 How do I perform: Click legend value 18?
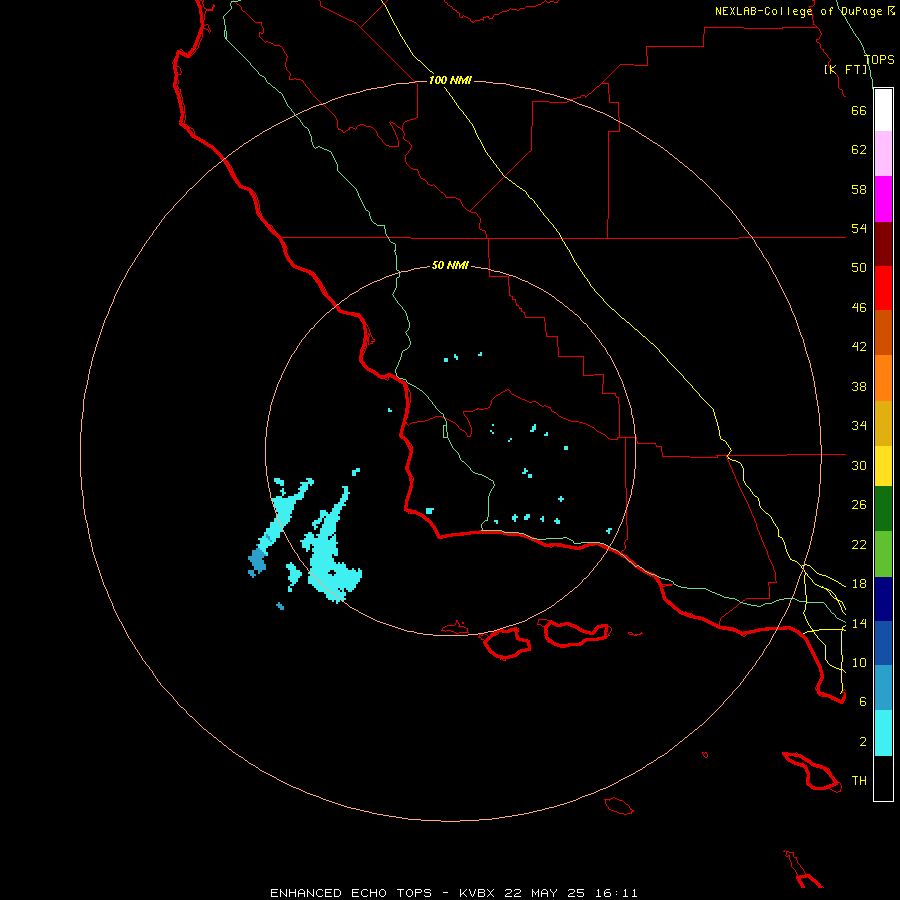(x=859, y=584)
